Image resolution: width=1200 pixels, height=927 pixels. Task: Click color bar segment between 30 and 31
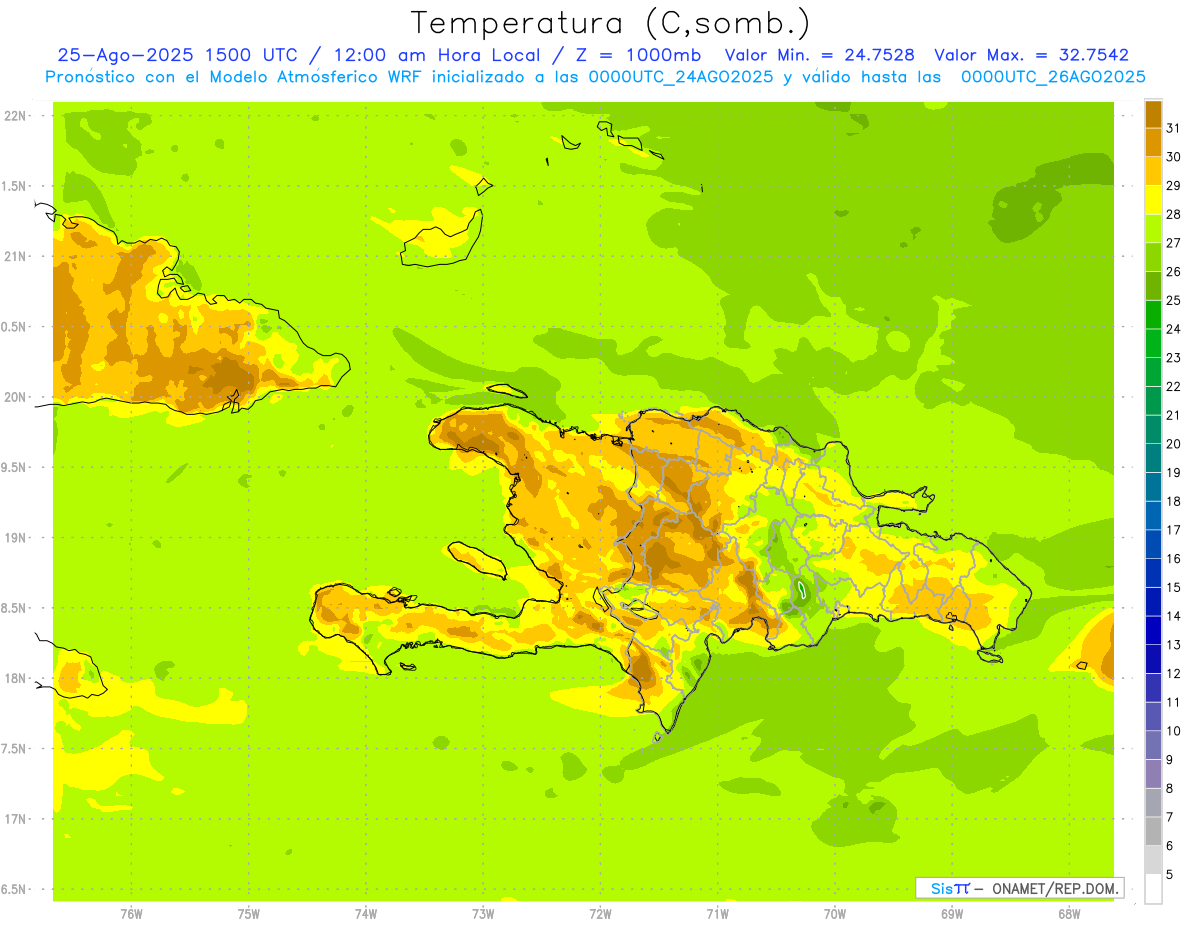tap(1153, 142)
